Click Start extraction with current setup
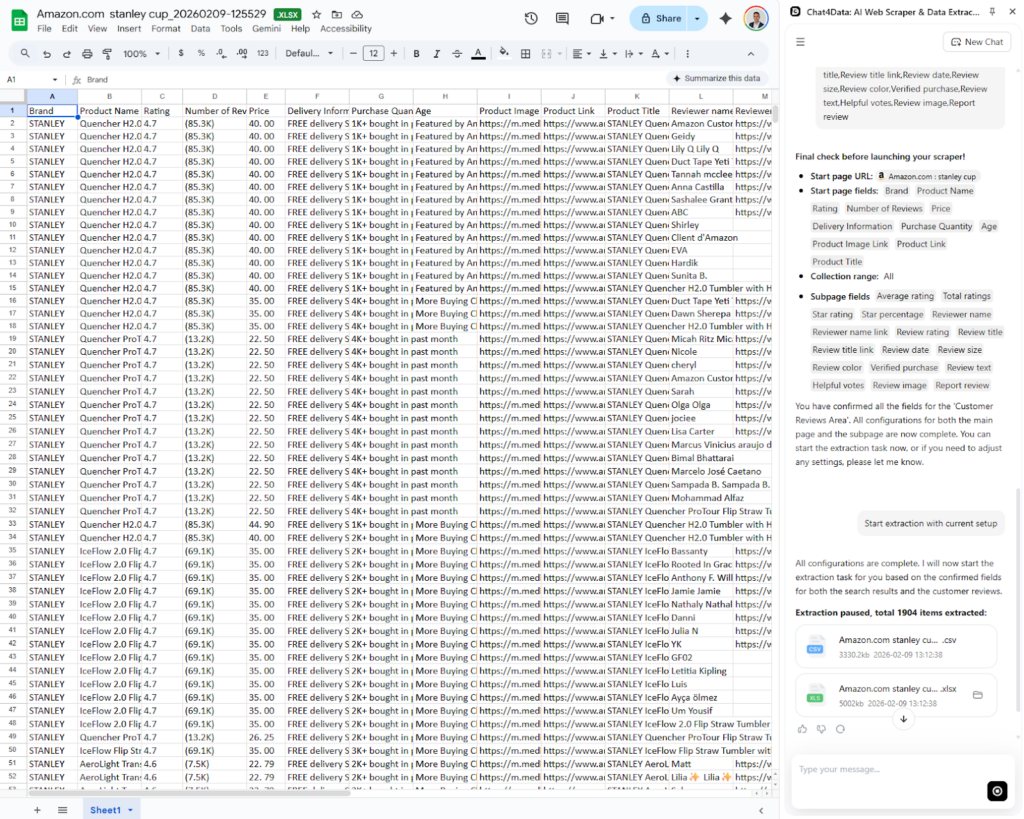This screenshot has width=1024, height=819. (x=930, y=523)
